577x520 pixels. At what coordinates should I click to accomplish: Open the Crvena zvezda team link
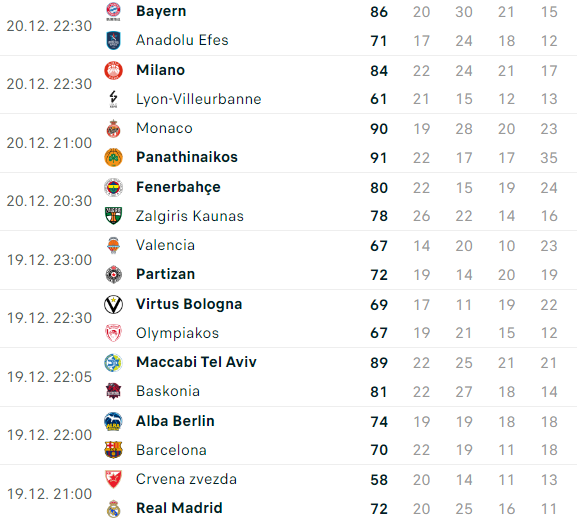coord(186,479)
